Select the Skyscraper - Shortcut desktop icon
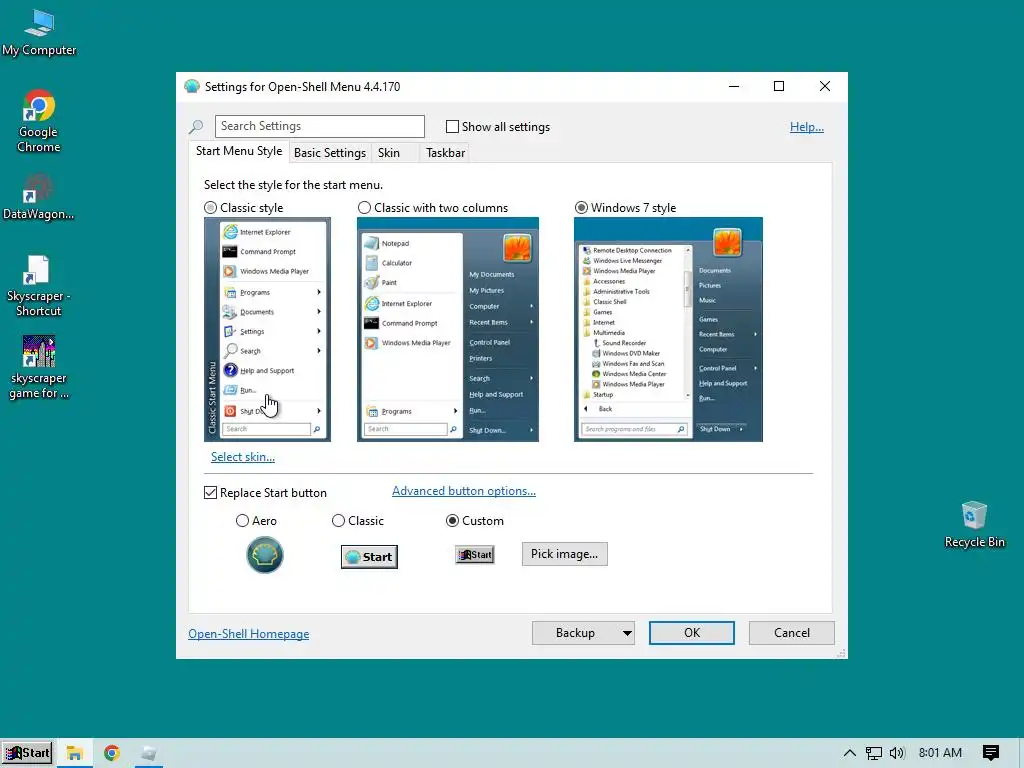 pyautogui.click(x=38, y=285)
